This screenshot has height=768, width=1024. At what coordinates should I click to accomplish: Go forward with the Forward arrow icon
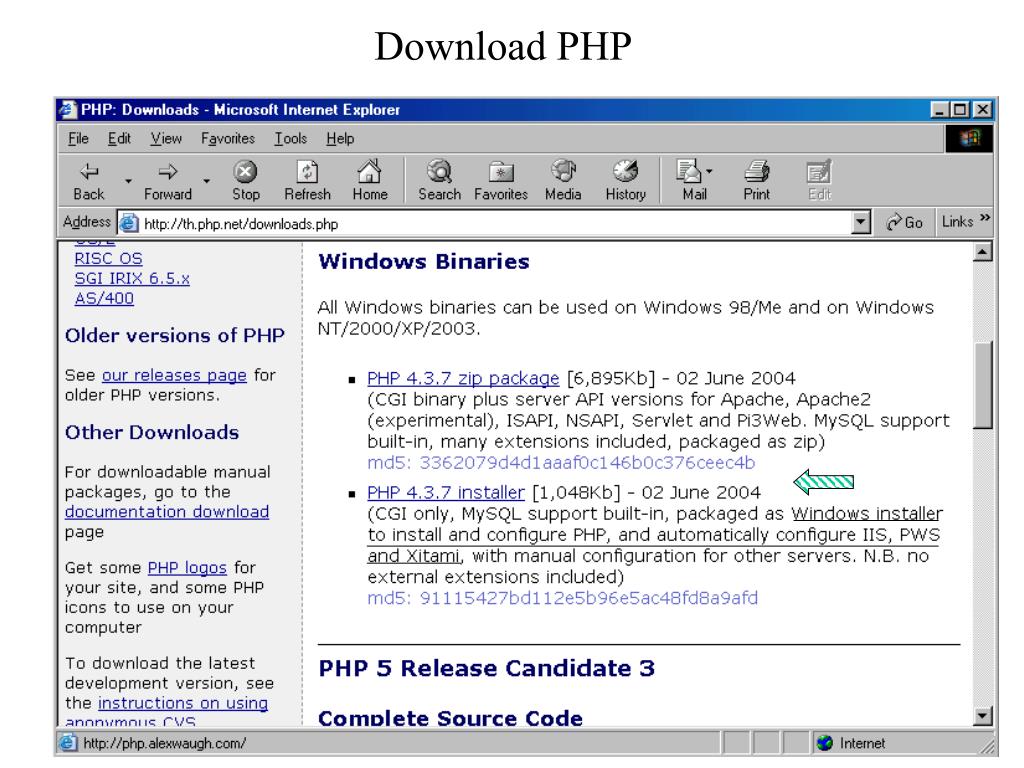tap(168, 172)
